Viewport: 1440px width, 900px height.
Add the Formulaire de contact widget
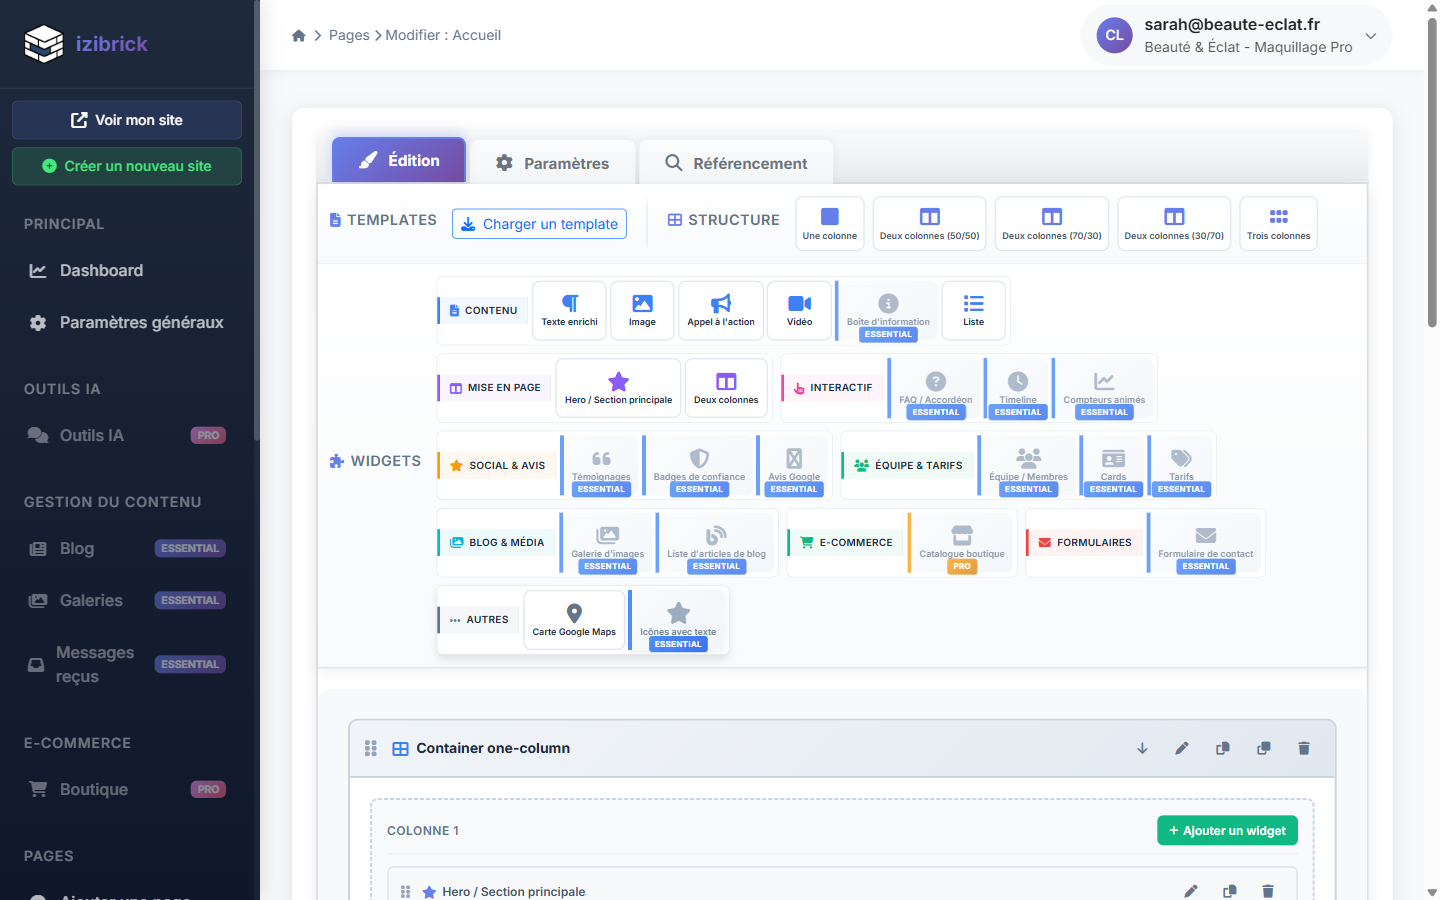[x=1205, y=544]
